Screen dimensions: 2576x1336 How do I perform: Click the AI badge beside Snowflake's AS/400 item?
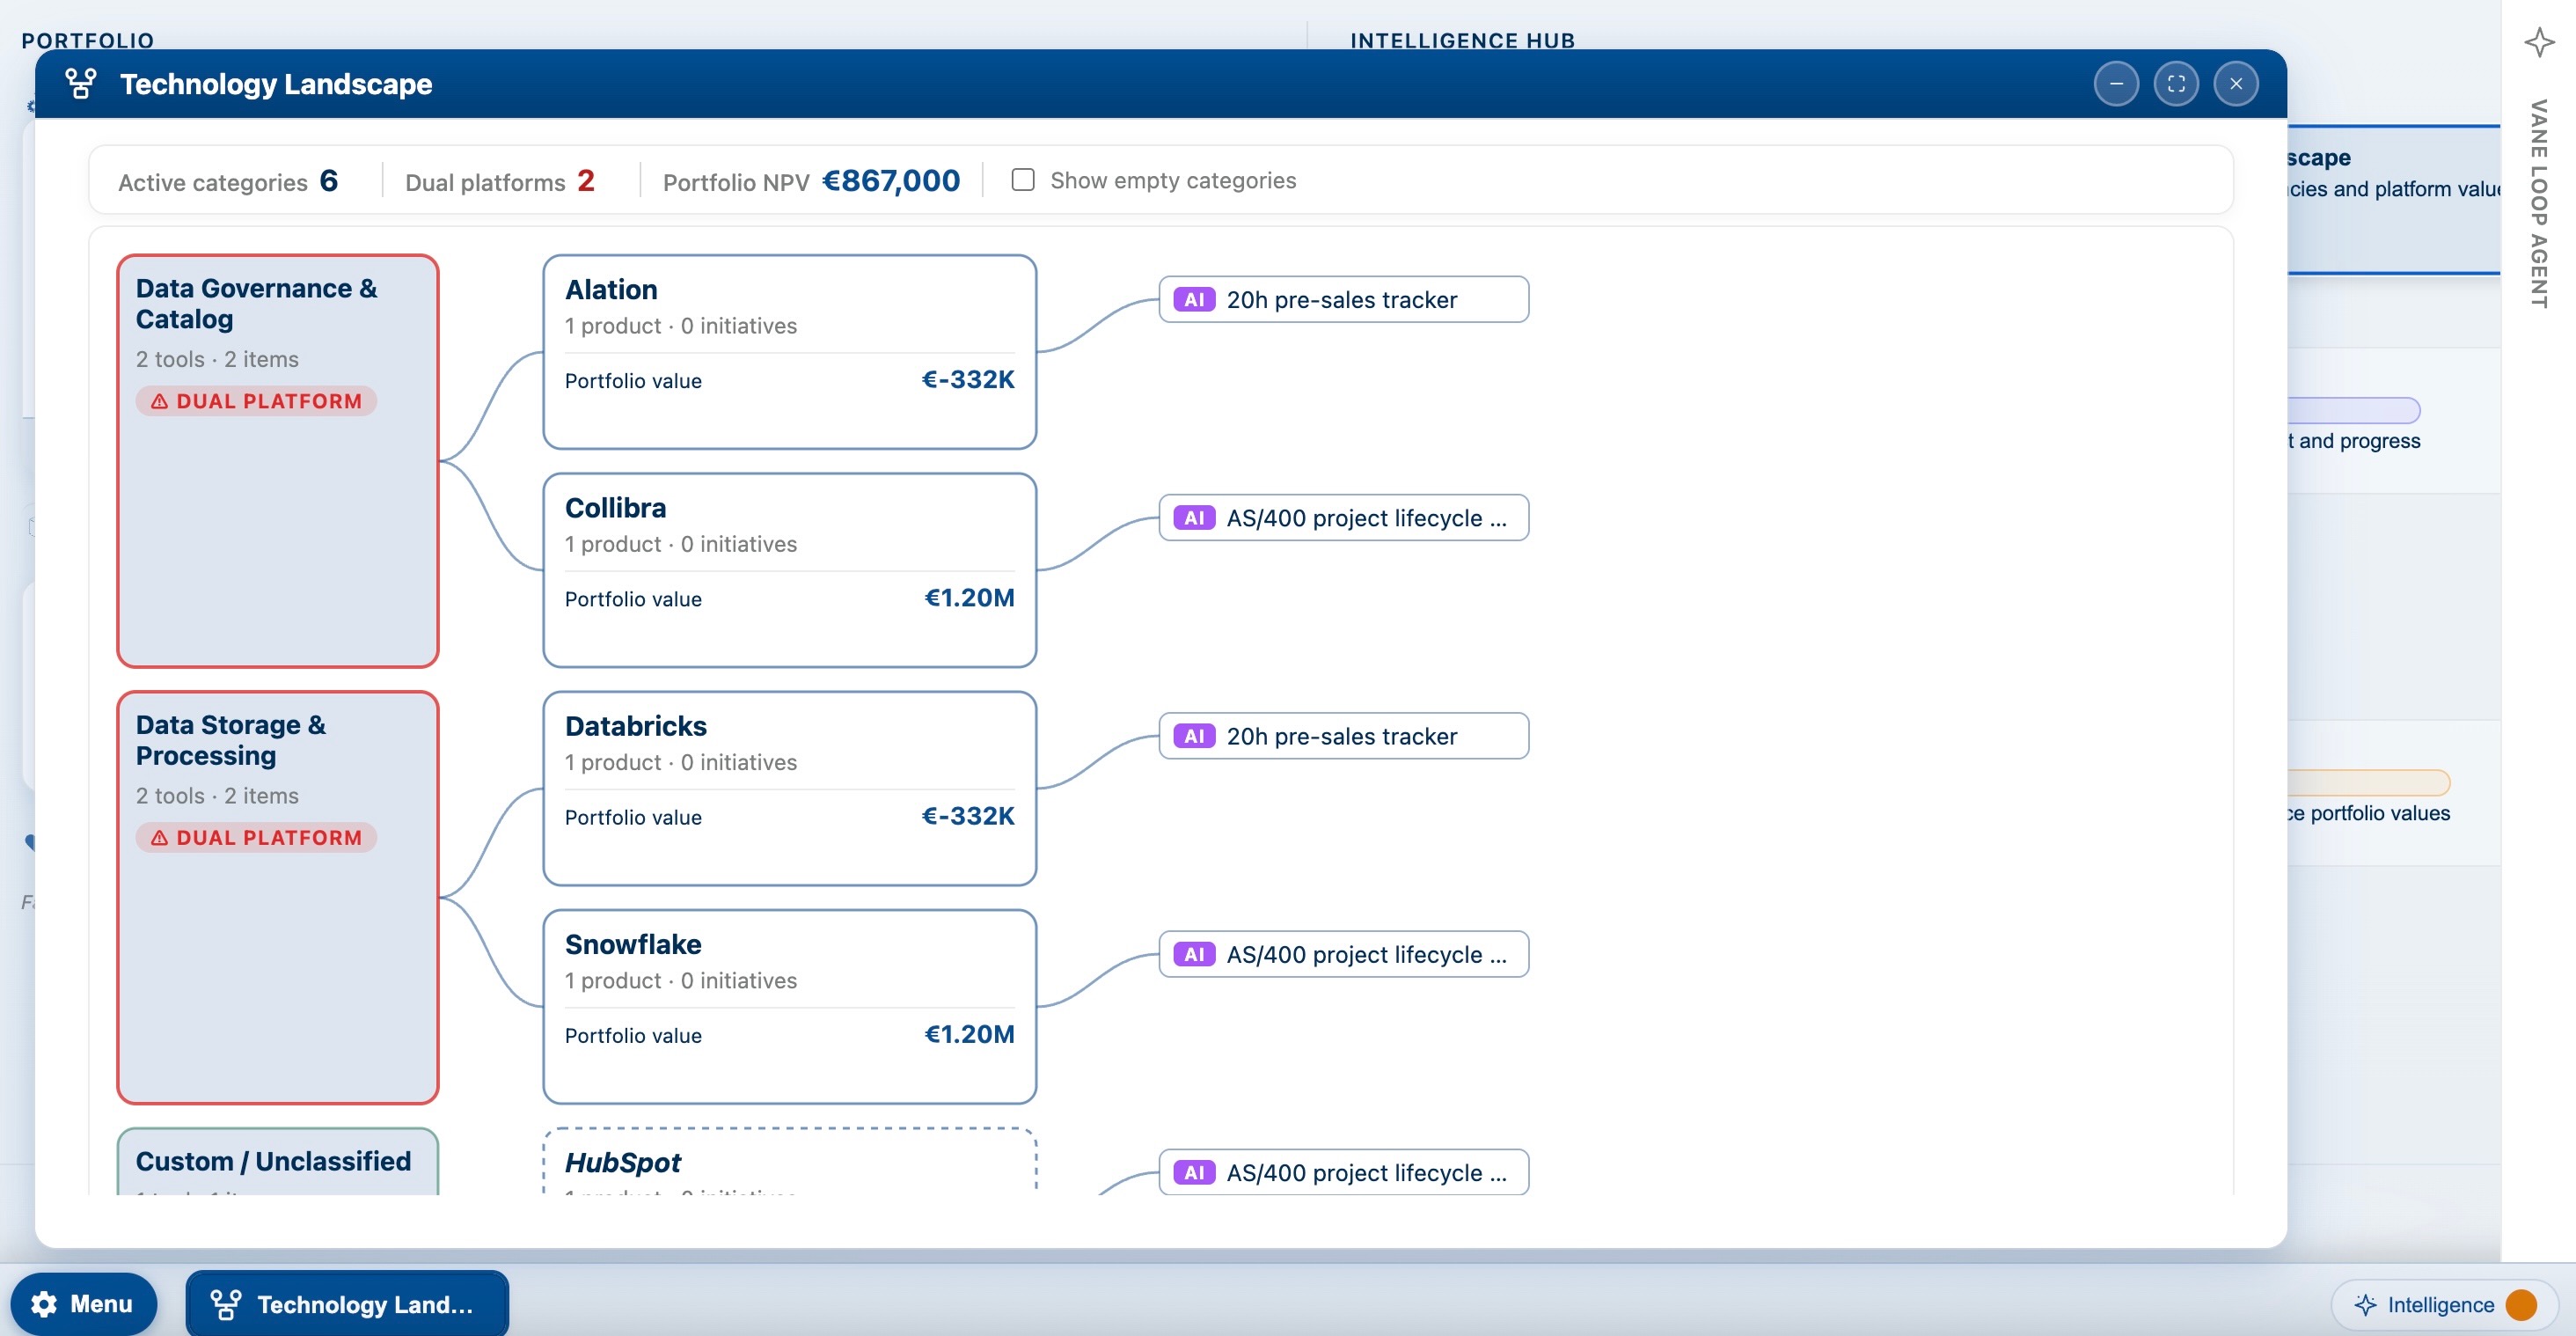click(1194, 954)
